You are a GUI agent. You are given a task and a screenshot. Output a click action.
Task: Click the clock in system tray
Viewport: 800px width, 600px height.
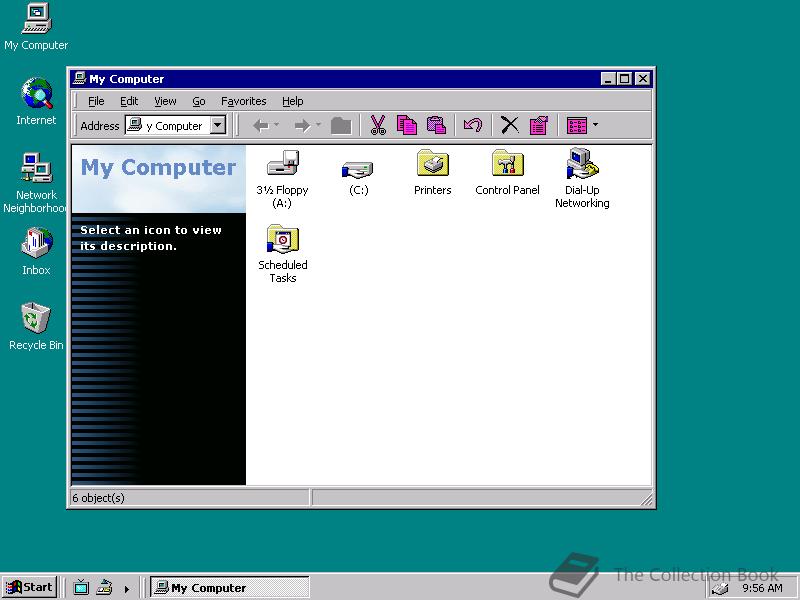pos(762,589)
